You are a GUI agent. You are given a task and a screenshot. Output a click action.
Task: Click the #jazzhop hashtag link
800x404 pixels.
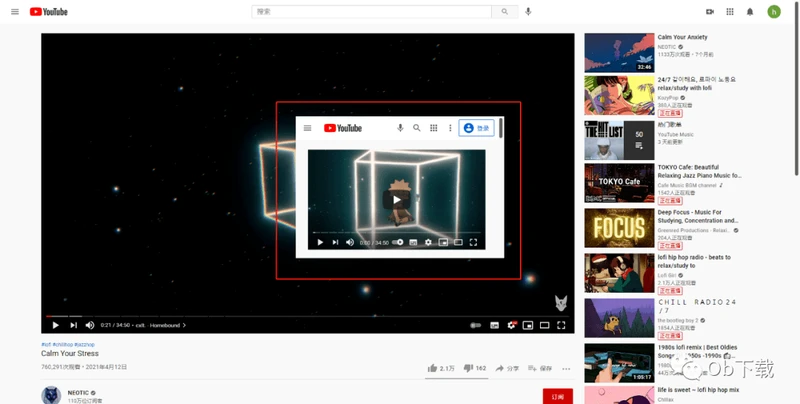[x=84, y=345]
